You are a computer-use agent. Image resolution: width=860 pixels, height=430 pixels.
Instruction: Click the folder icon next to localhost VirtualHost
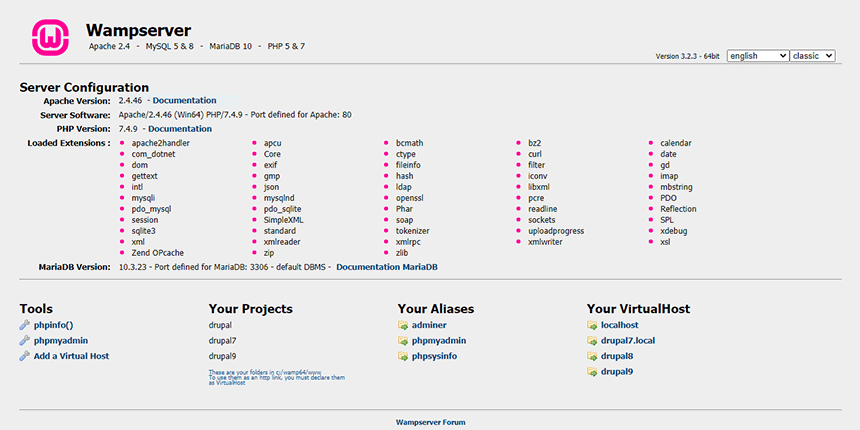pyautogui.click(x=593, y=325)
